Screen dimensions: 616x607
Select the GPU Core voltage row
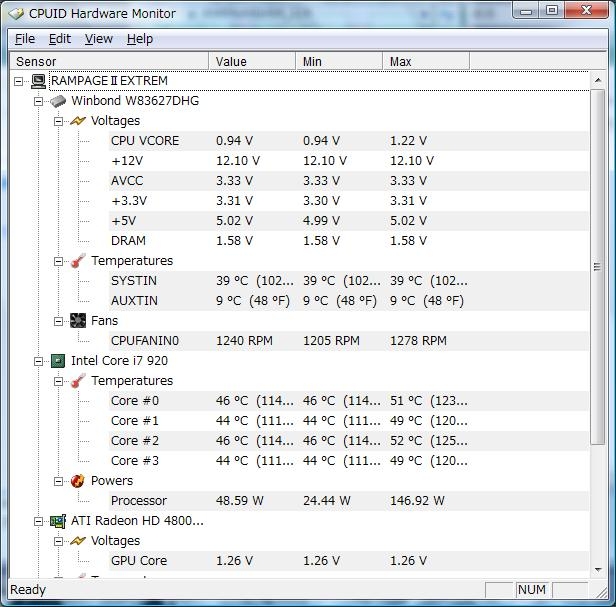(348, 561)
